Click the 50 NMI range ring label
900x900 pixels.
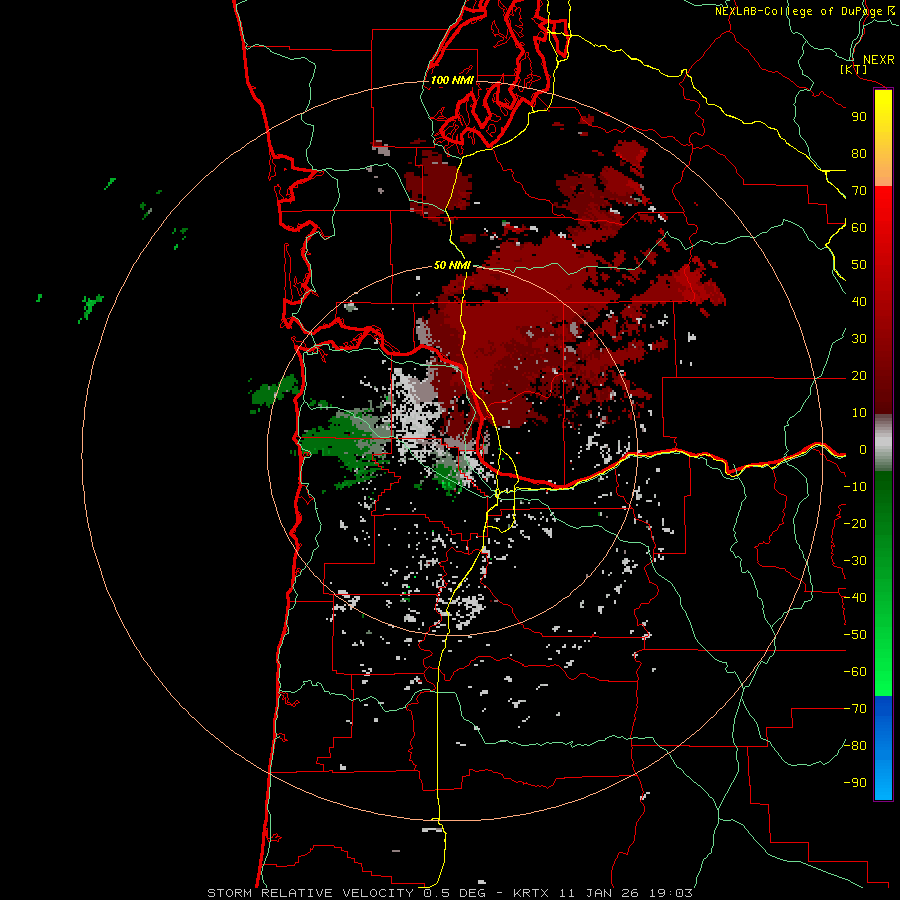point(452,265)
